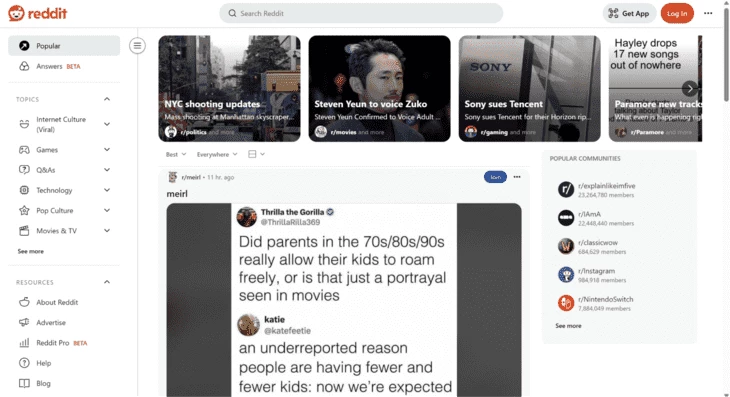Expand the Technology topic chevron
Viewport: 730px width, 397px height.
pyautogui.click(x=107, y=190)
